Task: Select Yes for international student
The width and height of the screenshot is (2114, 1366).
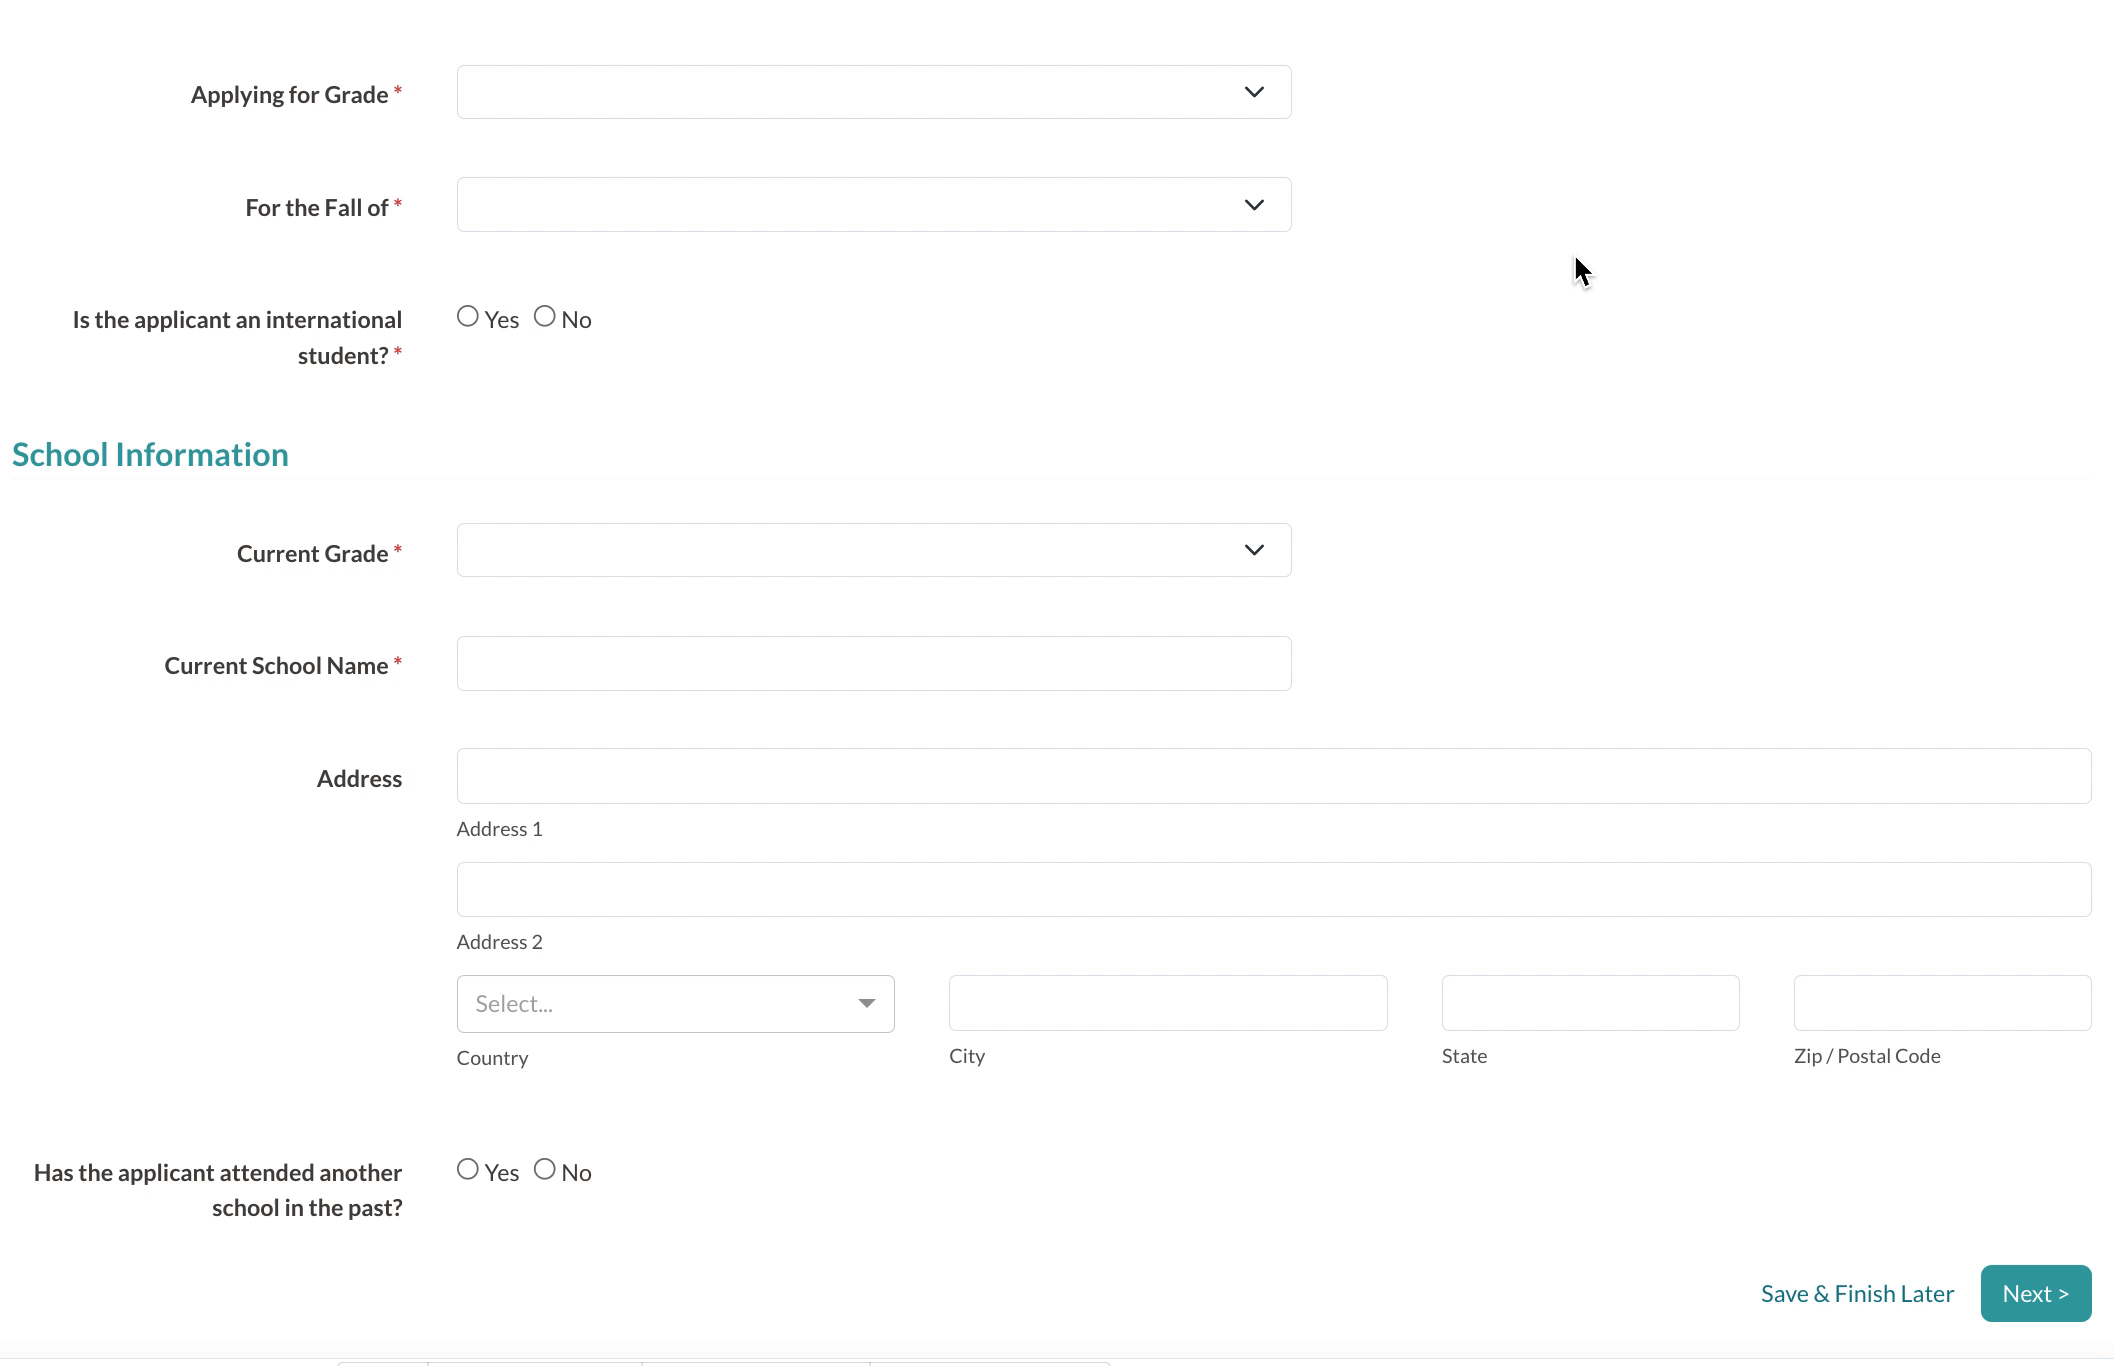Action: click(467, 316)
